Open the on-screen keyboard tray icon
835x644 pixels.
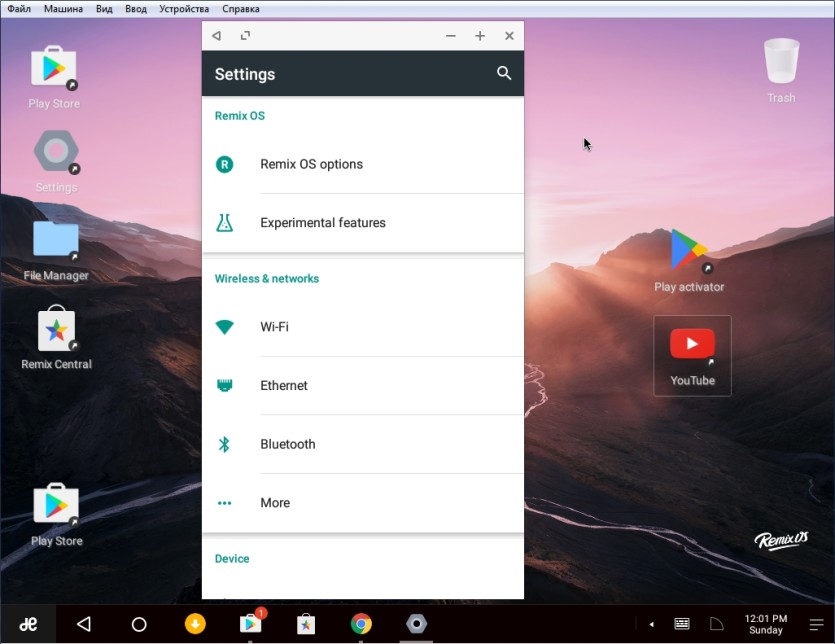coord(682,624)
